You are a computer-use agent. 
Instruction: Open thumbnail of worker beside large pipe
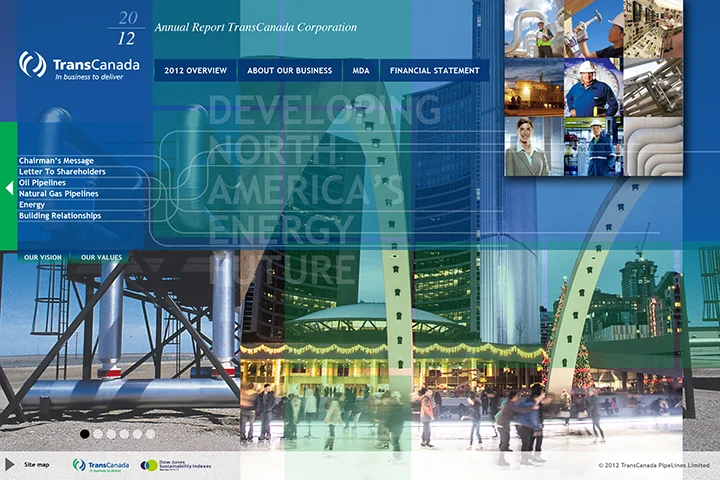(534, 28)
